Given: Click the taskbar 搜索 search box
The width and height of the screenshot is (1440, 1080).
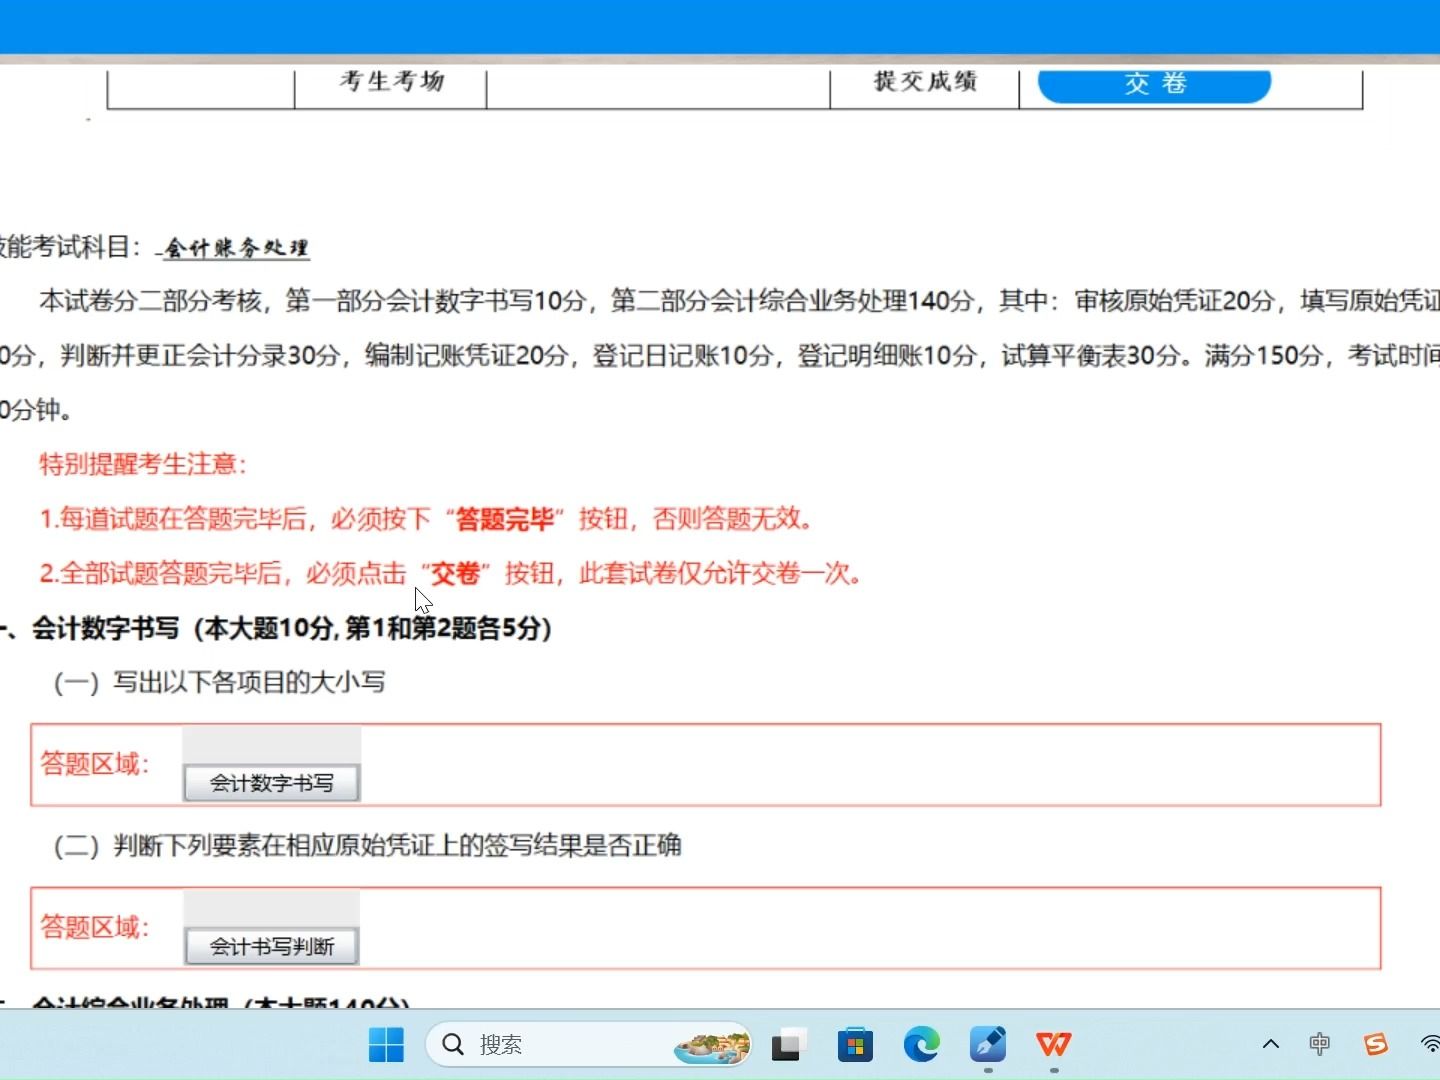Looking at the screenshot, I should pos(588,1045).
